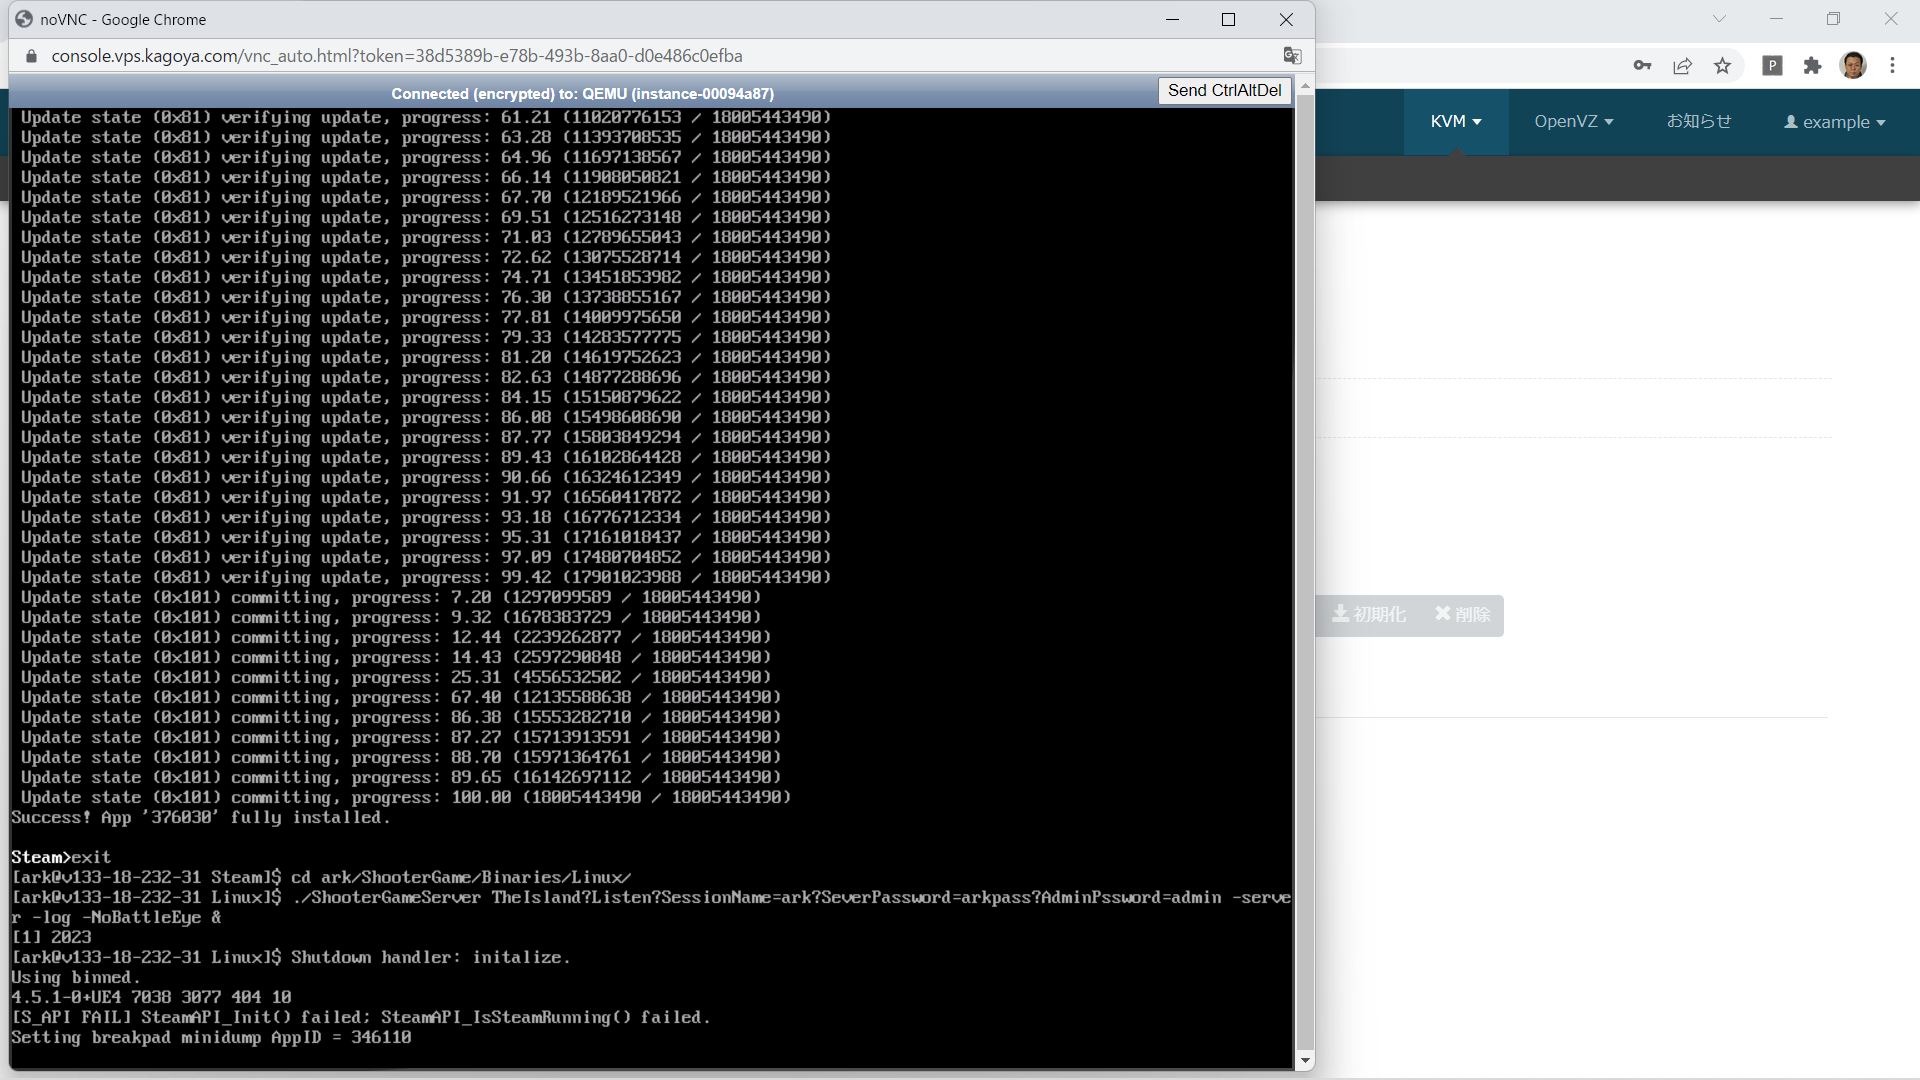
Task: Click the 初期化 button in background page
Action: [1368, 614]
